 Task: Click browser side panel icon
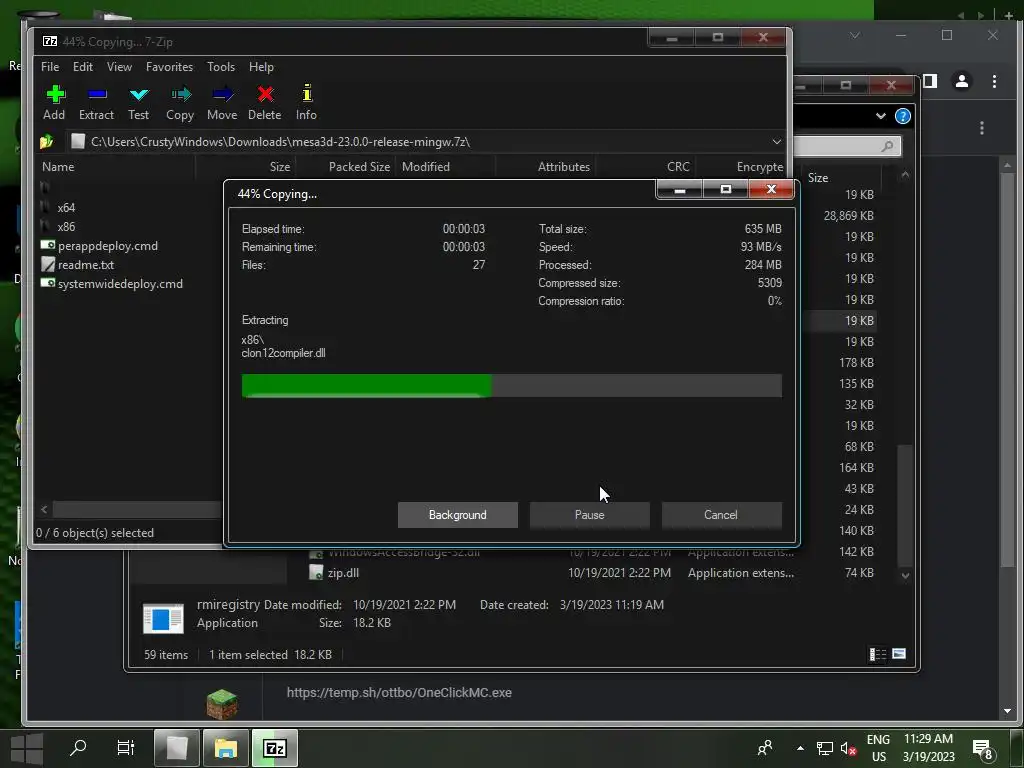(930, 81)
